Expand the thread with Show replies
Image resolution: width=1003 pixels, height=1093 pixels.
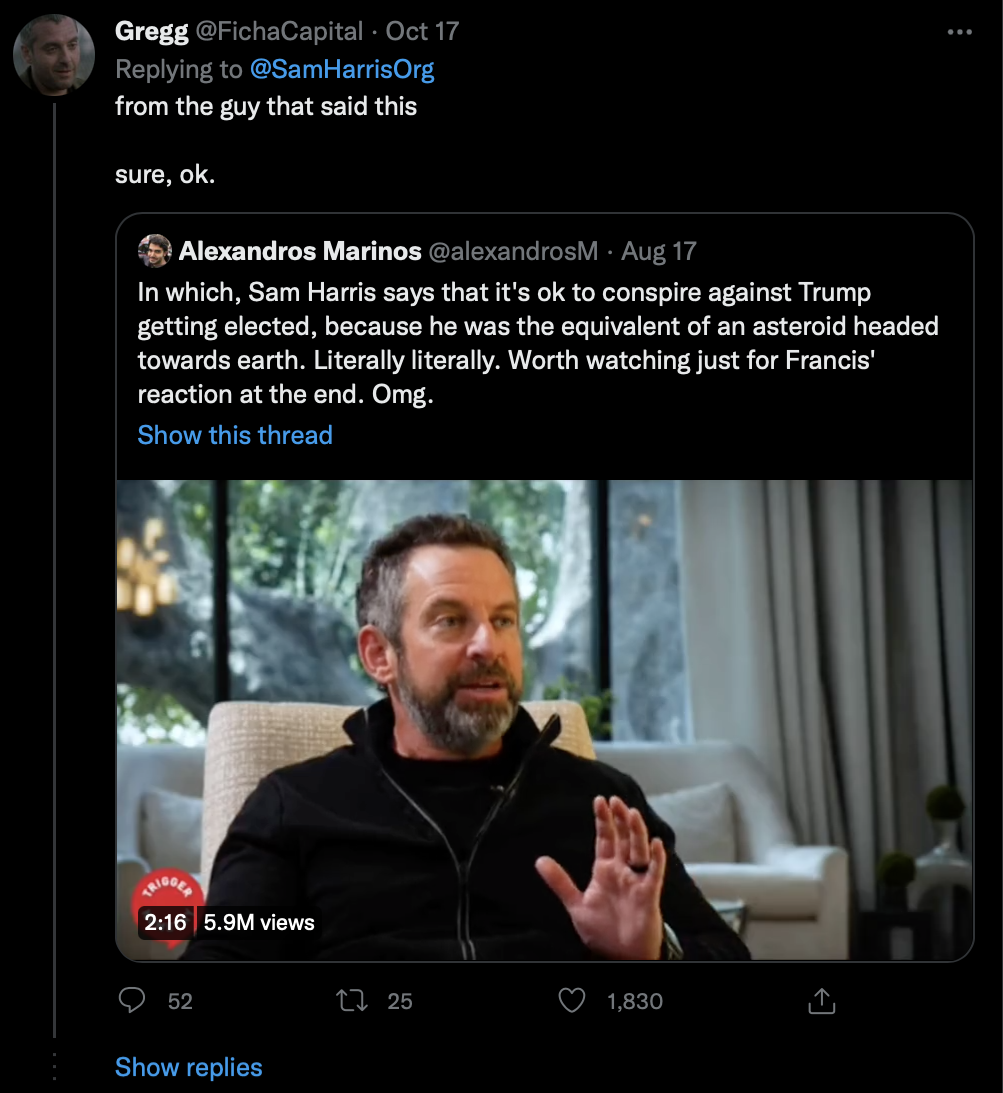pyautogui.click(x=188, y=1067)
